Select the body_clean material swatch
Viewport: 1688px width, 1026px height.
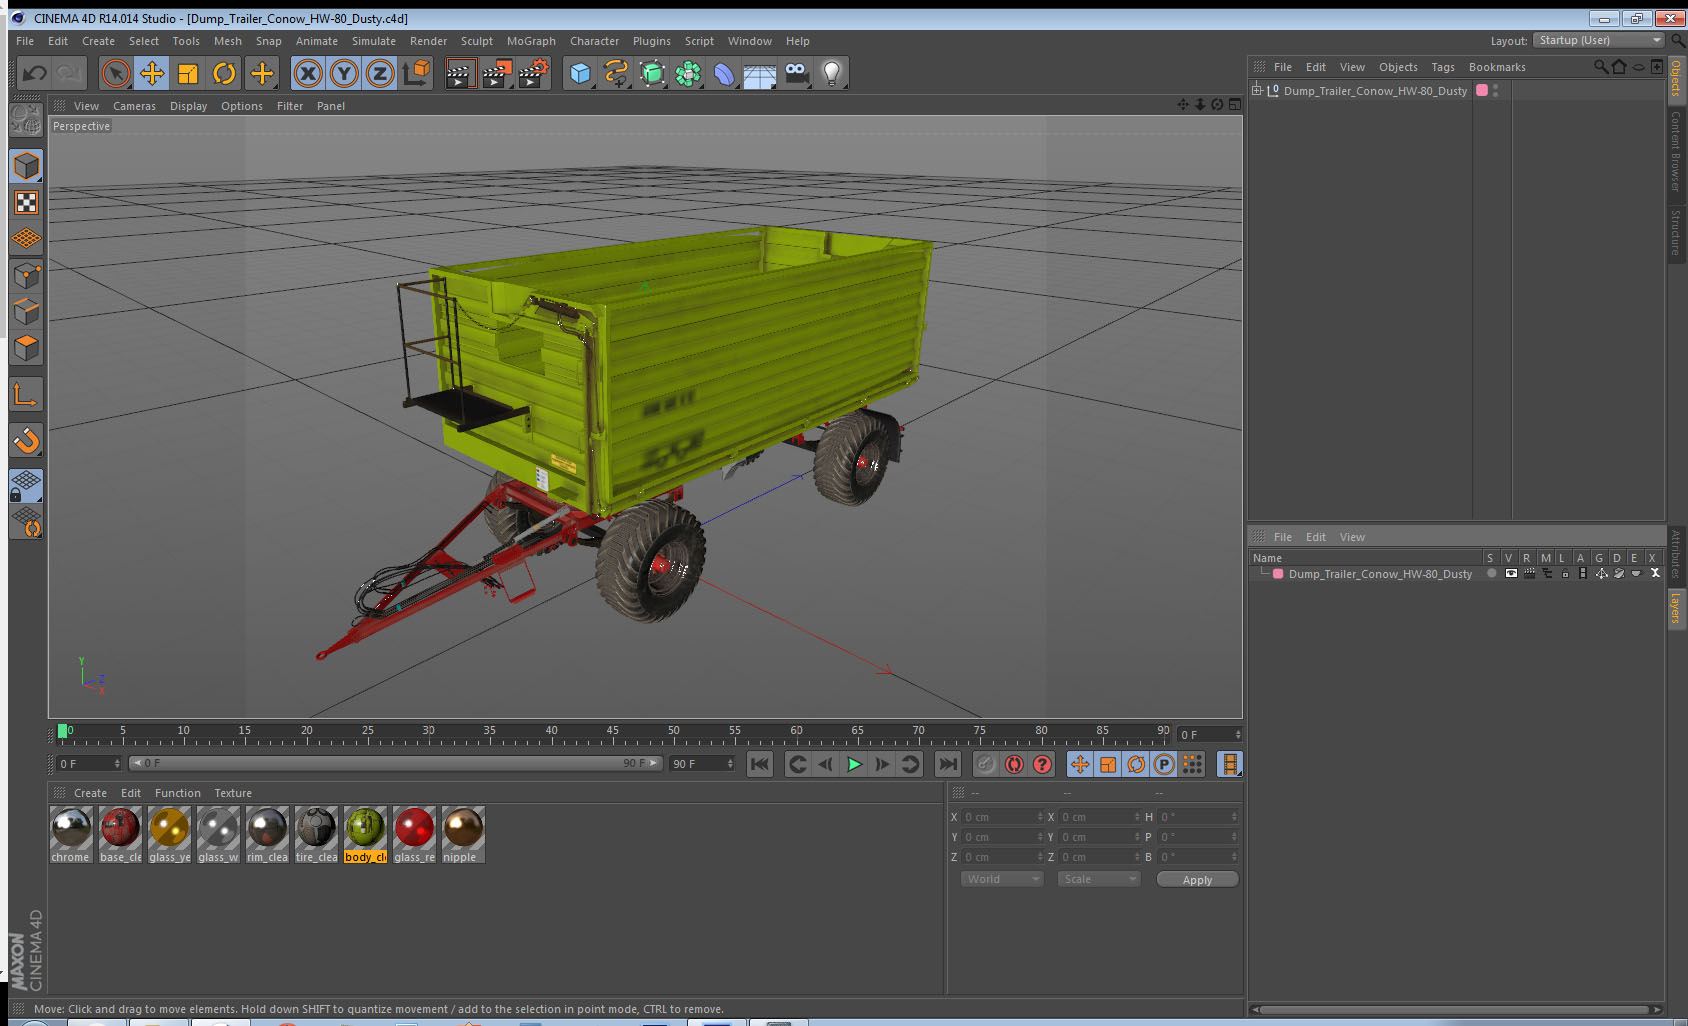(365, 834)
